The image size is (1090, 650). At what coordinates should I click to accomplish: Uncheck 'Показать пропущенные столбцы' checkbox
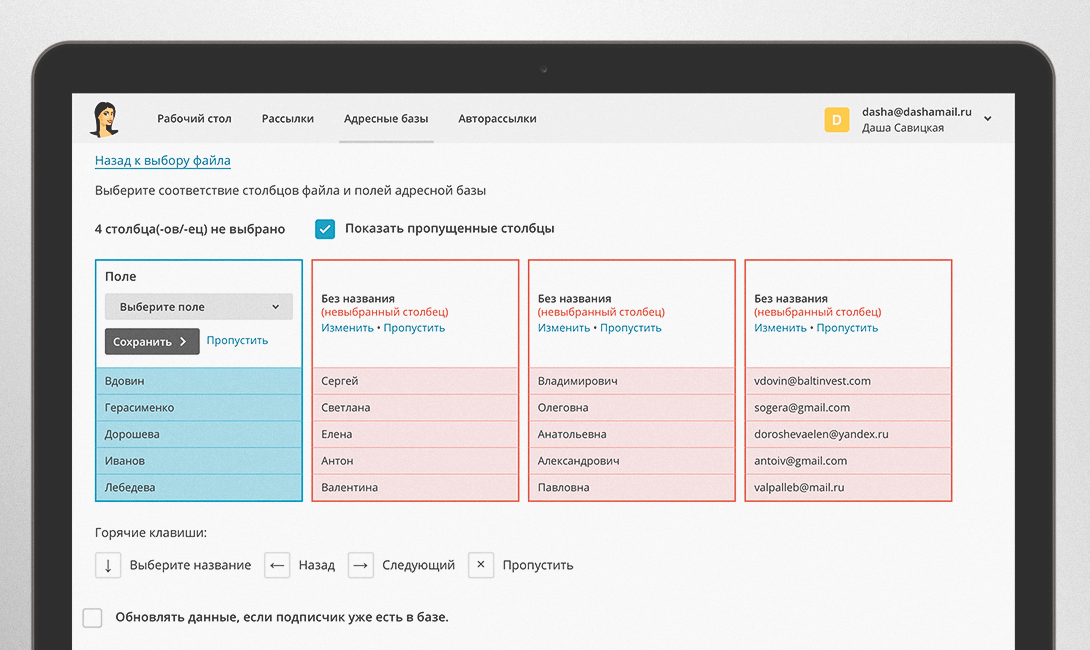pos(325,229)
